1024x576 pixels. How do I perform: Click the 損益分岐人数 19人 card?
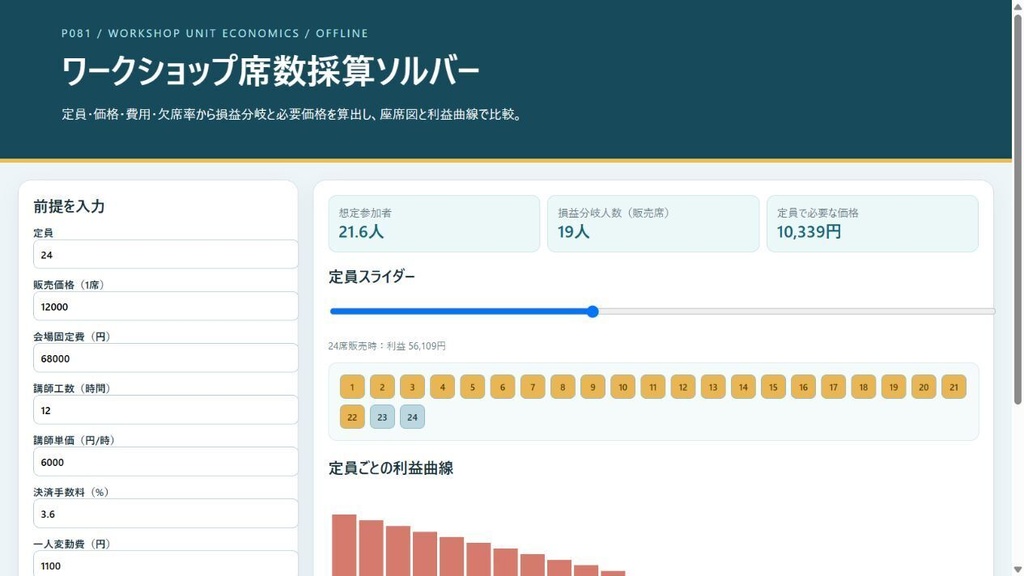tap(653, 223)
